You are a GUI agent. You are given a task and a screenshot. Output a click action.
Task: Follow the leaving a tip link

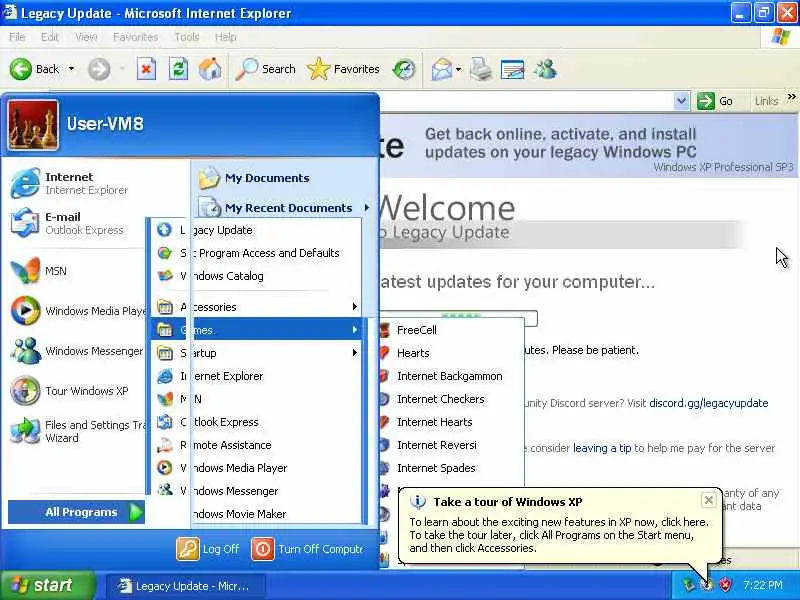602,448
